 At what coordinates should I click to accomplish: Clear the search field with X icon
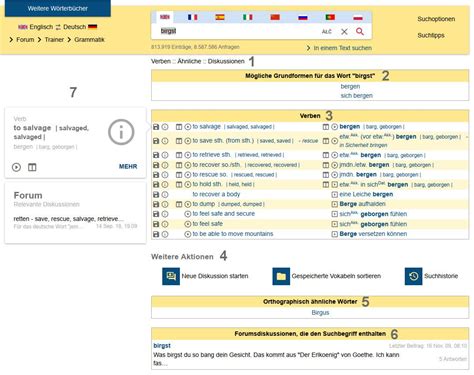pos(344,32)
